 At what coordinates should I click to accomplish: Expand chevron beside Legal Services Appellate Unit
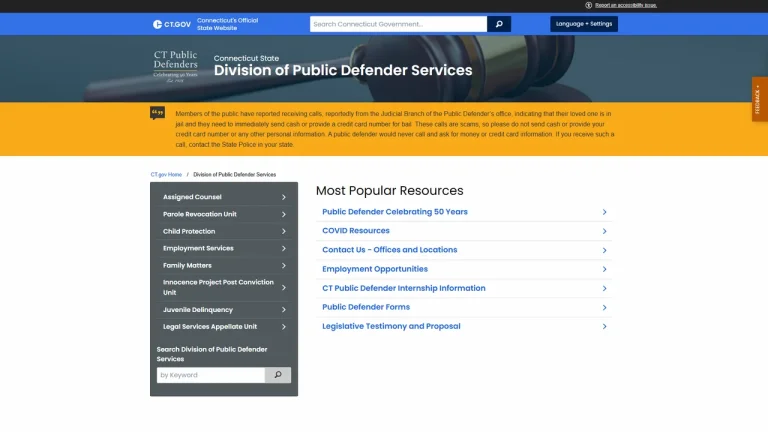pos(284,327)
